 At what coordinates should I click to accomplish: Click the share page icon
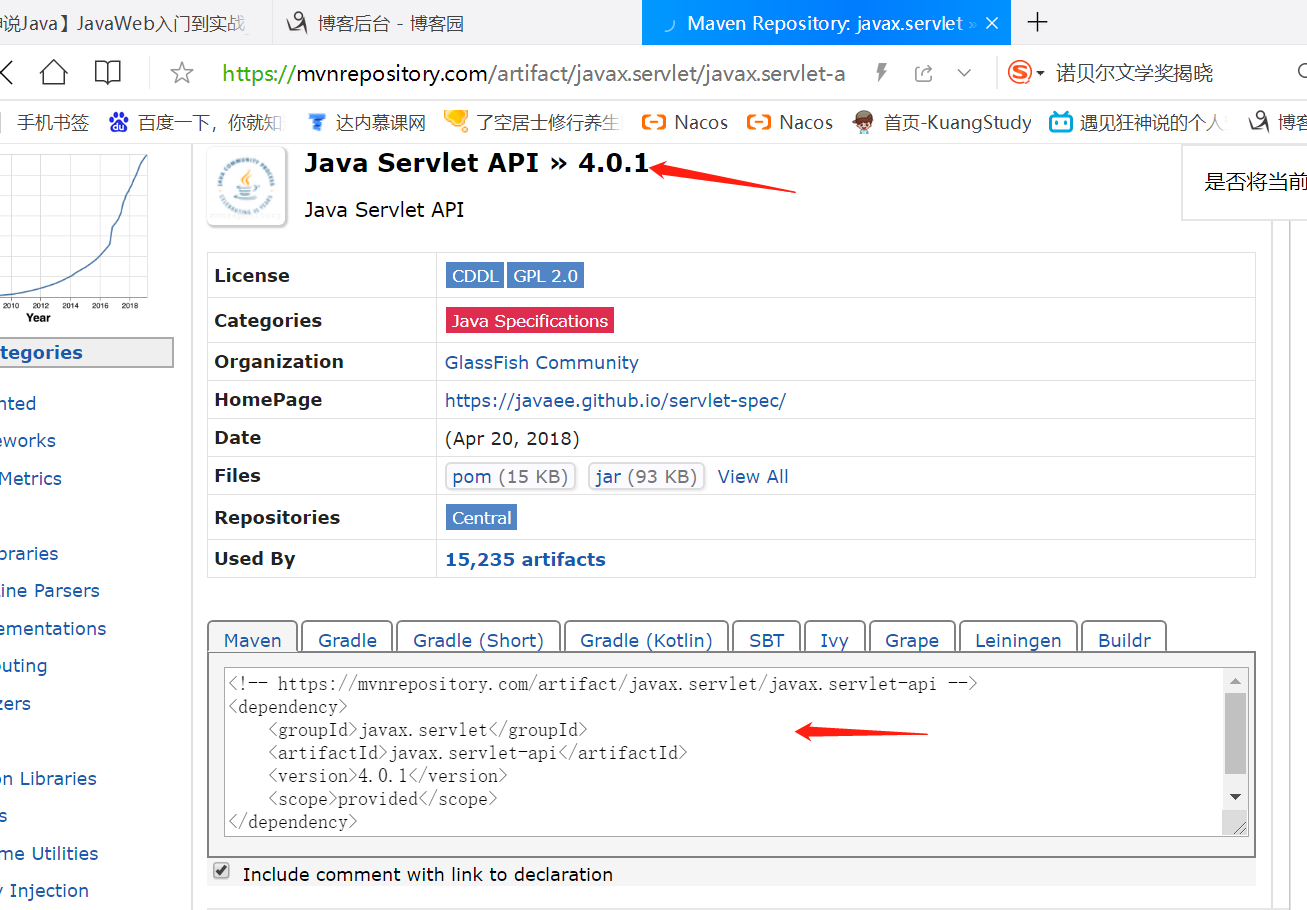pos(924,73)
